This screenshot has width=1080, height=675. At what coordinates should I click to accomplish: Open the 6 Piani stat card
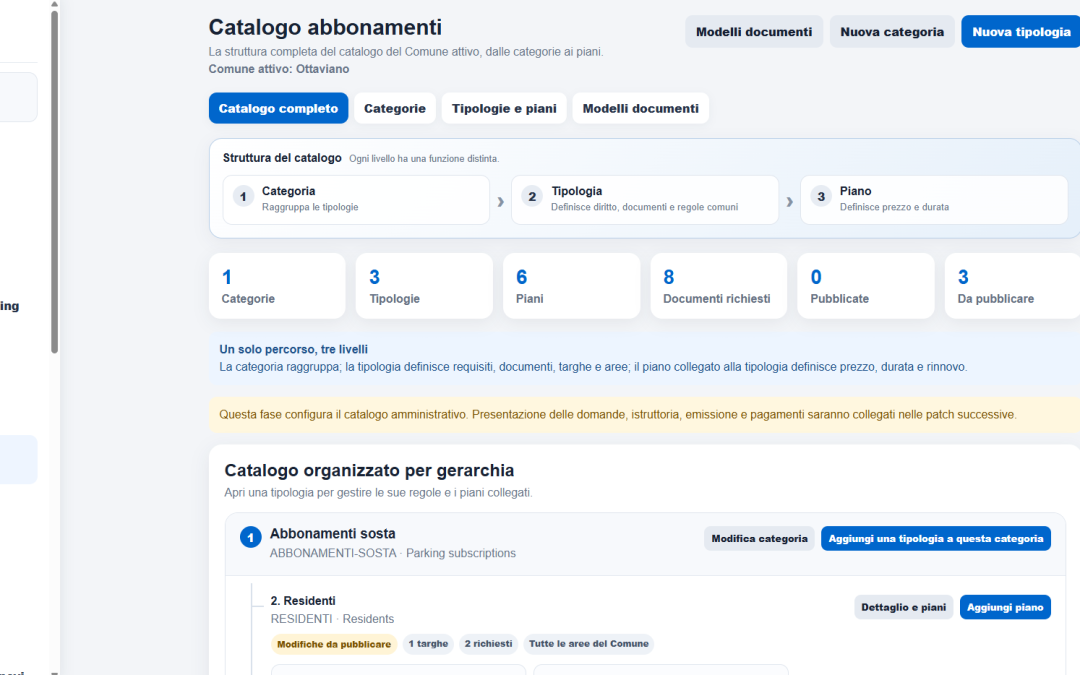(x=571, y=286)
